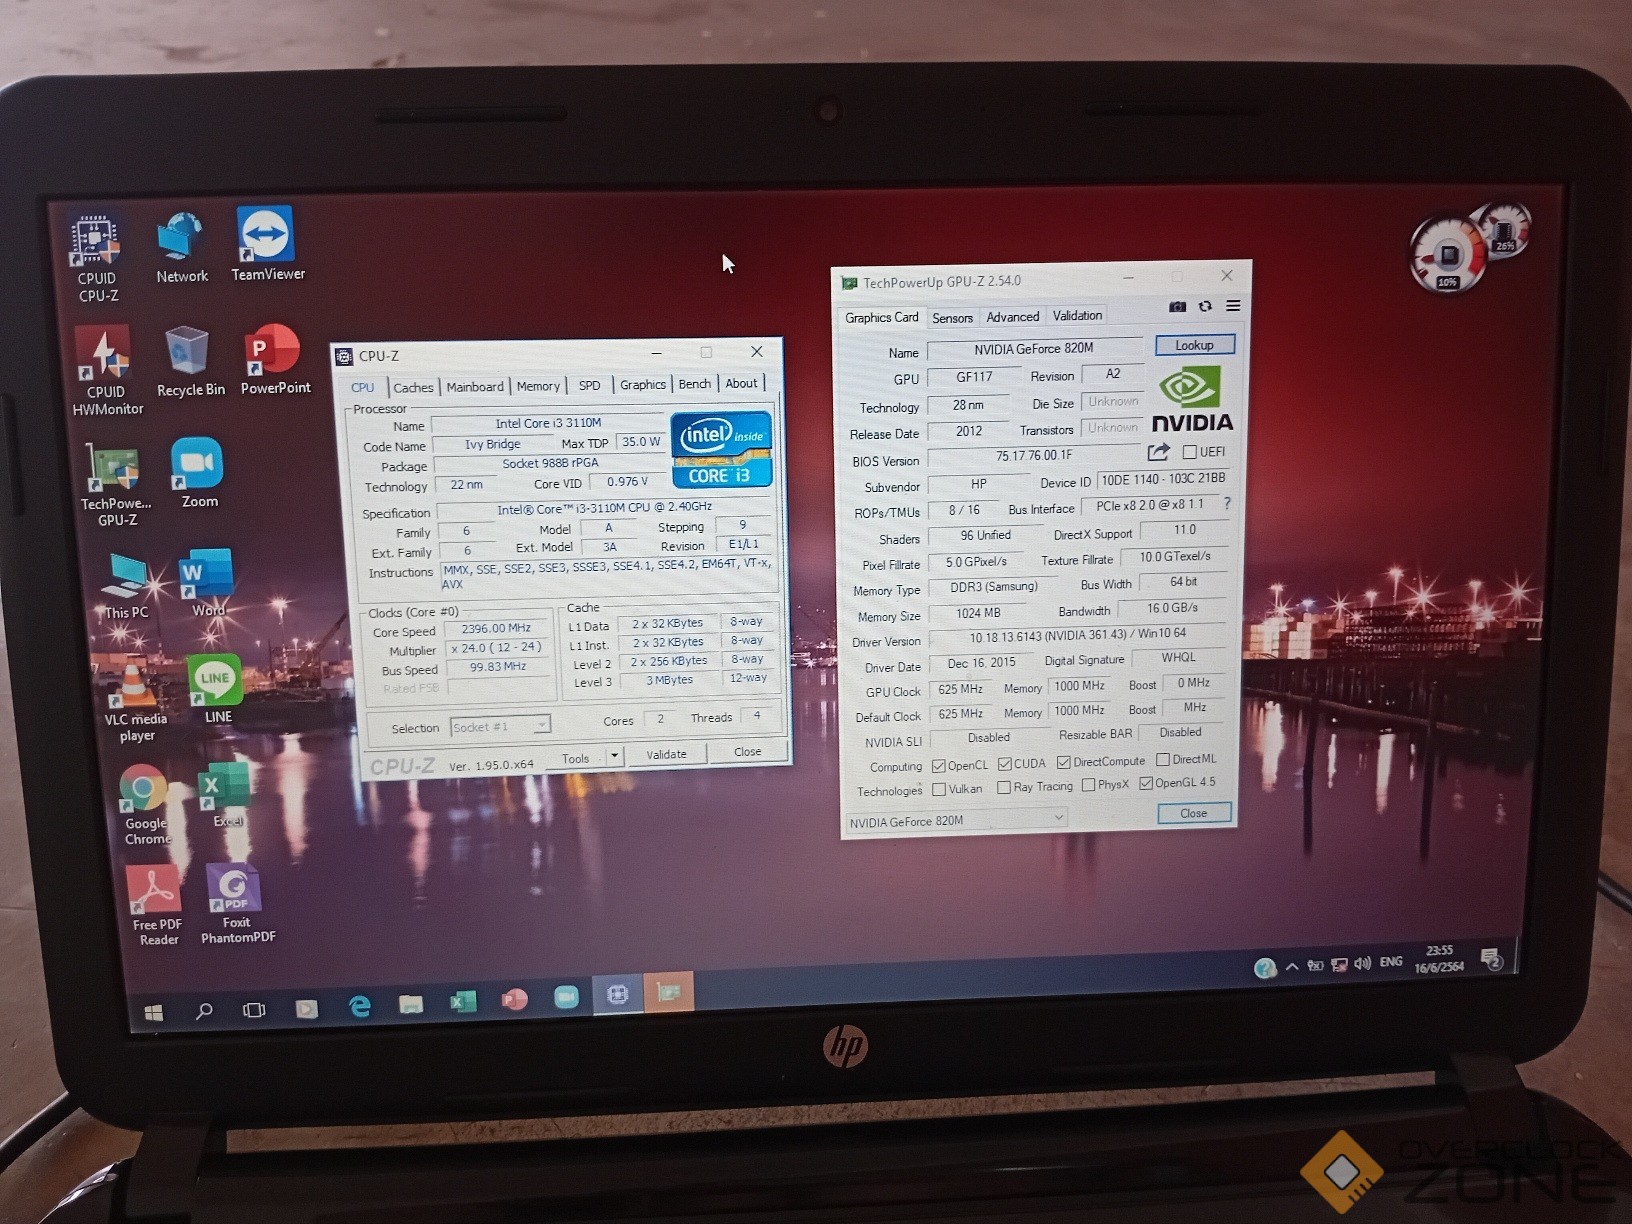Switch to the Caches tab in CPU-Z
The image size is (1632, 1224).
(x=413, y=387)
